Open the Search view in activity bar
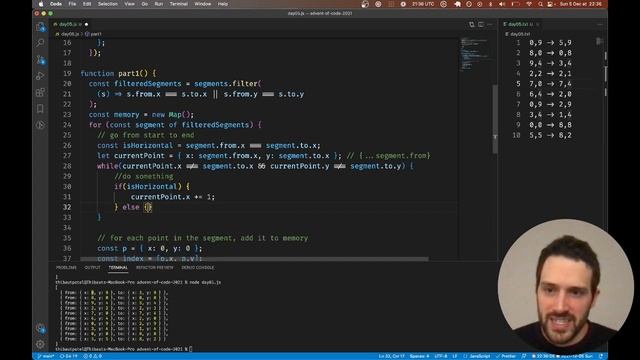 pos(40,43)
